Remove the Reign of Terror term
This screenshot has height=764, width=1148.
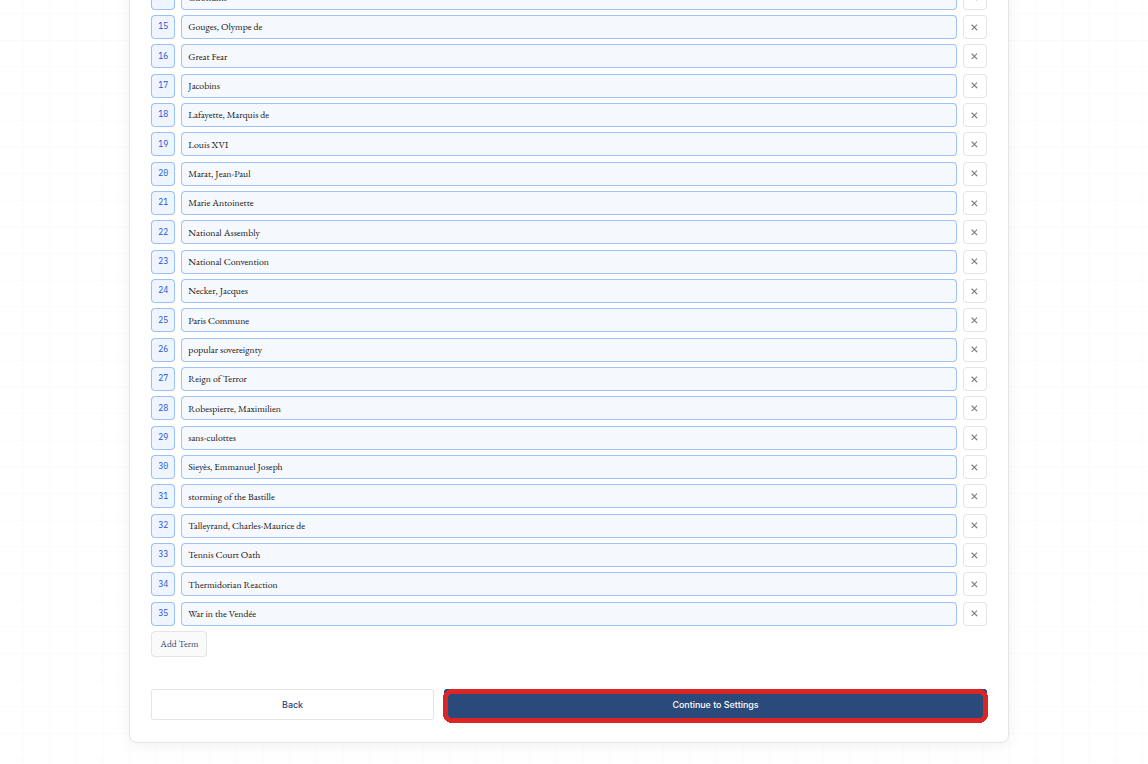[x=974, y=379]
